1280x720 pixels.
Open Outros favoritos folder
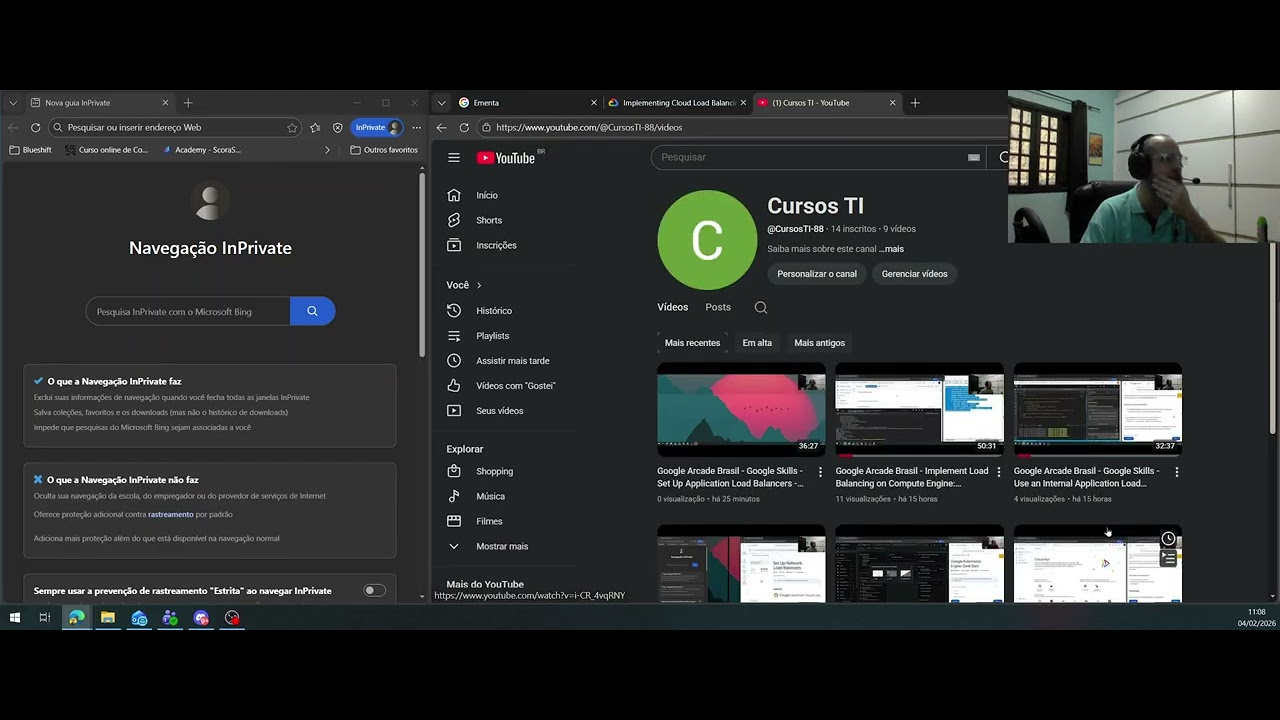[x=384, y=150]
